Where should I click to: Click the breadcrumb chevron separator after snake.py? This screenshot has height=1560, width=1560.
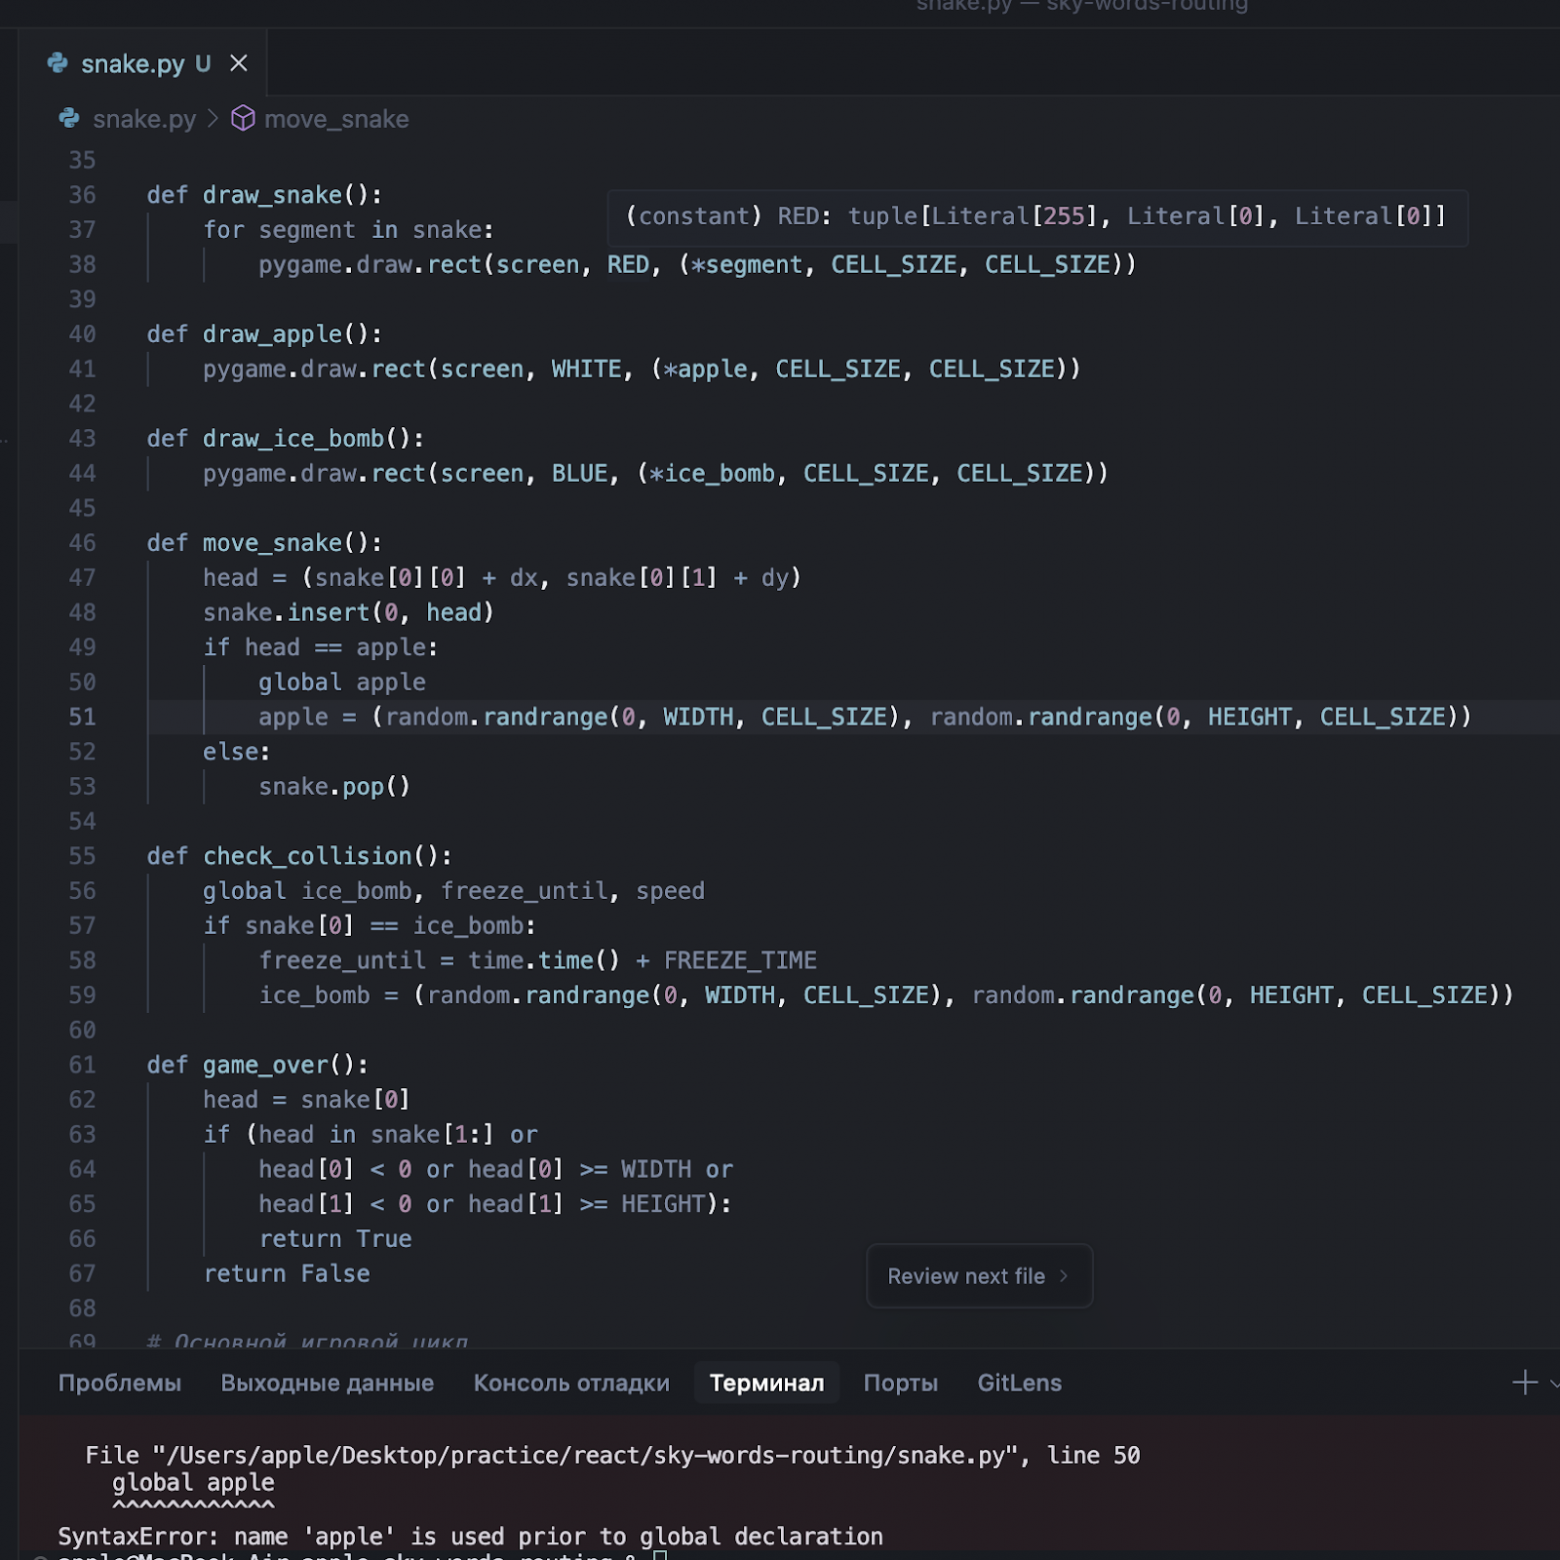pyautogui.click(x=213, y=119)
